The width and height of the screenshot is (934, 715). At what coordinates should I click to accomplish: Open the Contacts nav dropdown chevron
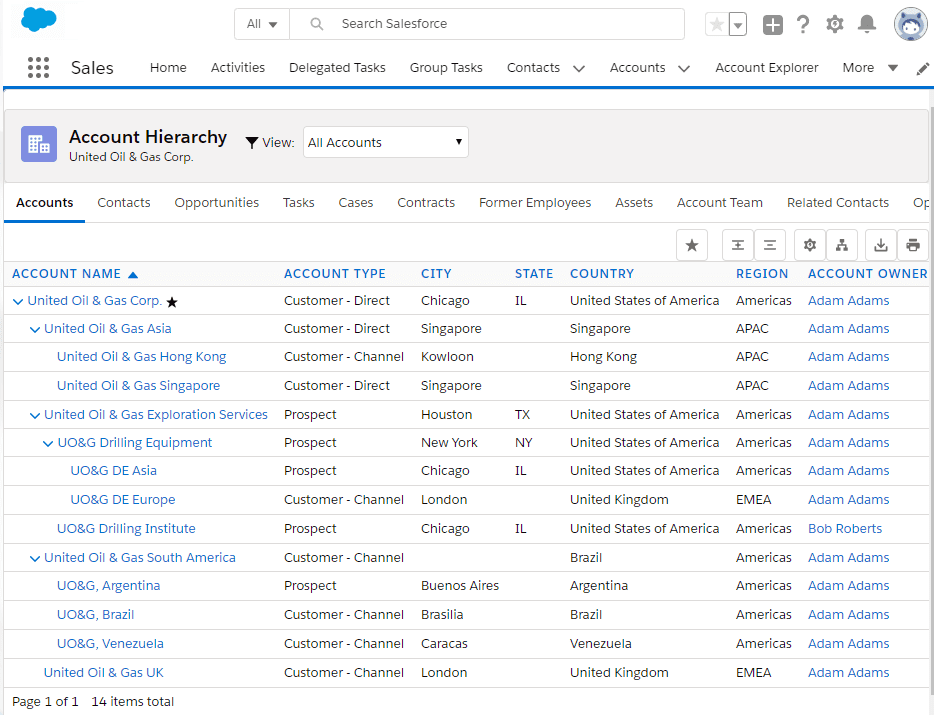[x=579, y=69]
